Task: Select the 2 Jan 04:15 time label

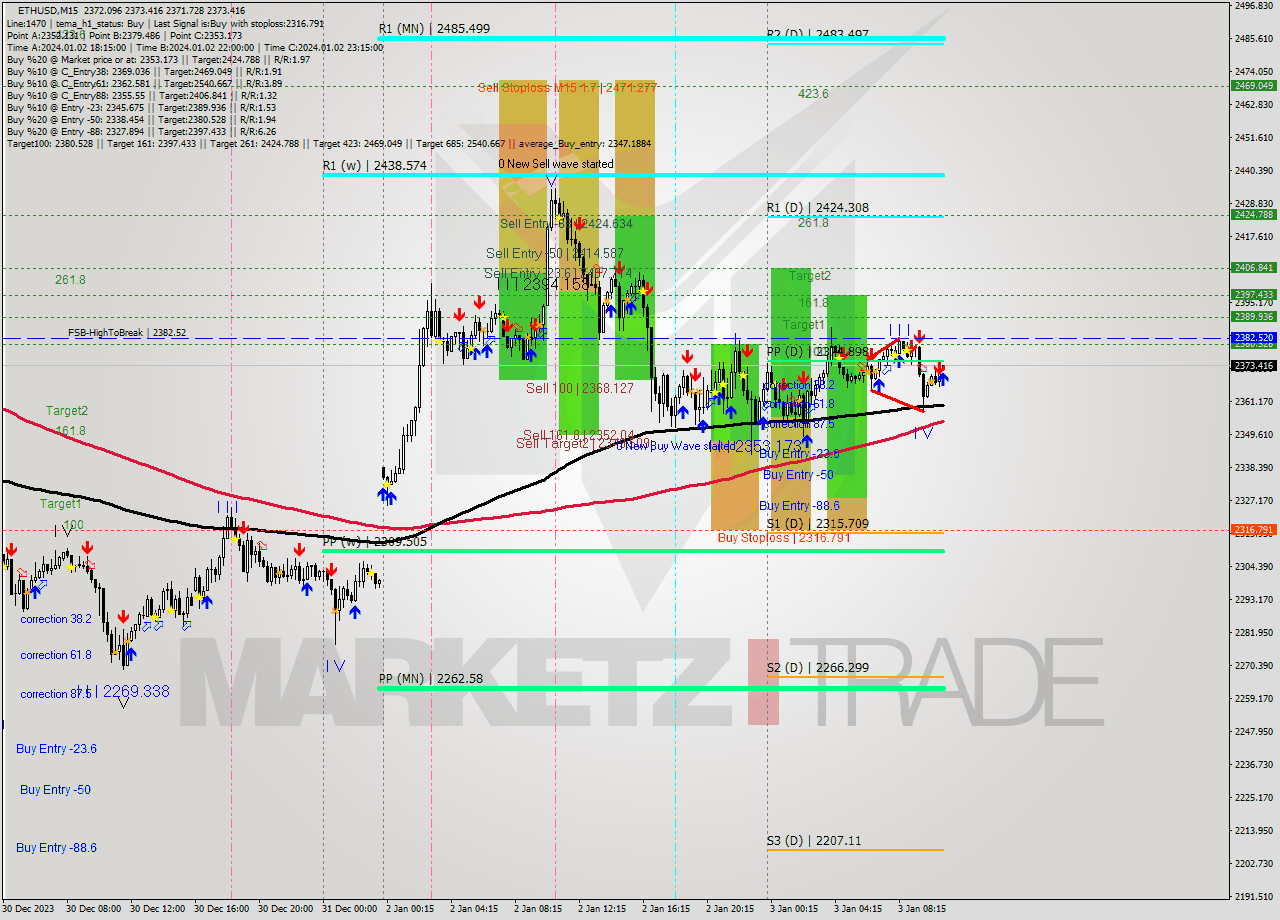Action: click(474, 909)
